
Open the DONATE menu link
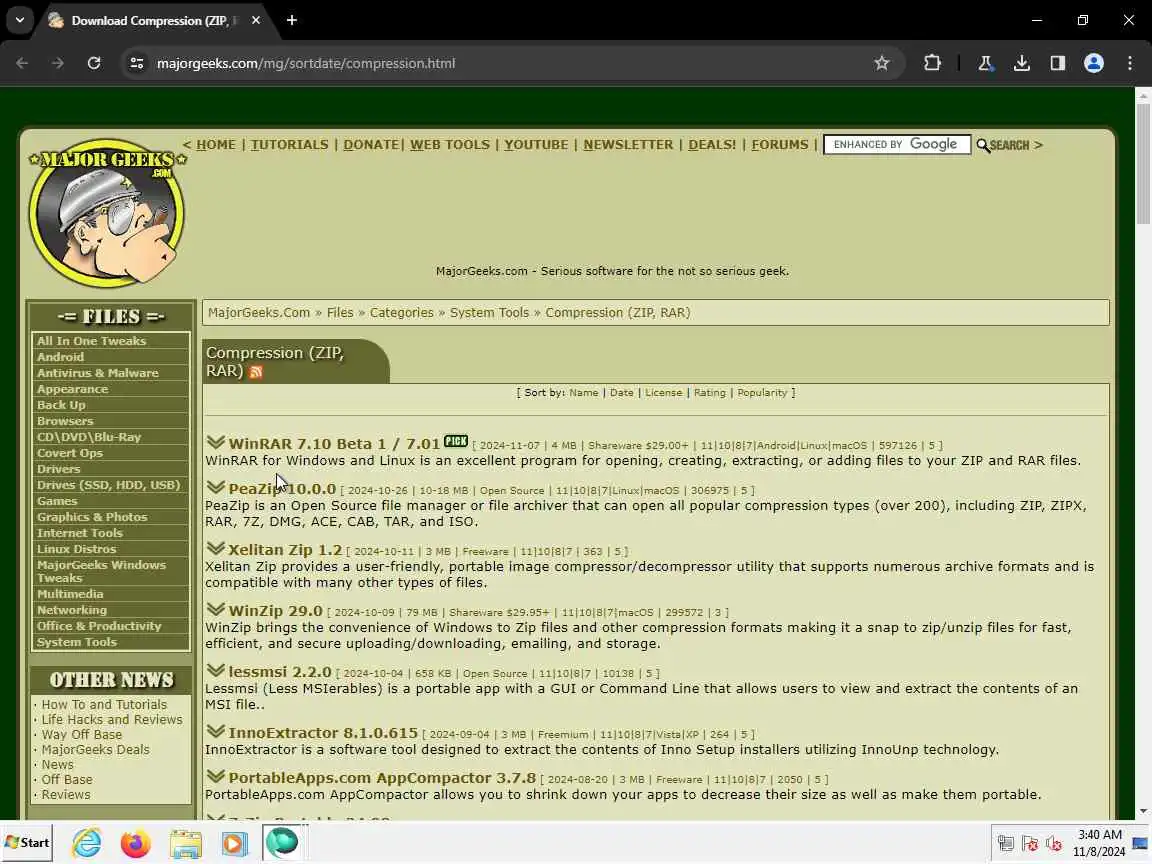[371, 145]
